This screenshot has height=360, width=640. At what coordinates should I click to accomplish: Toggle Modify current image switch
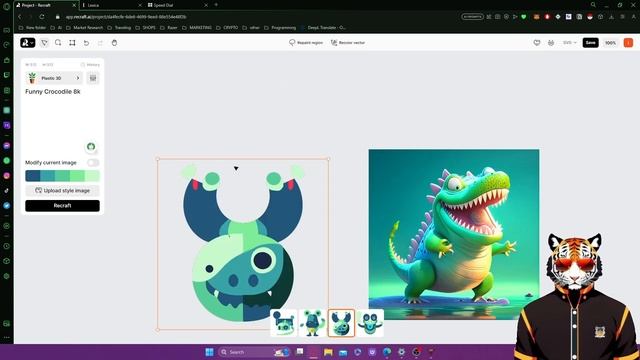93,162
